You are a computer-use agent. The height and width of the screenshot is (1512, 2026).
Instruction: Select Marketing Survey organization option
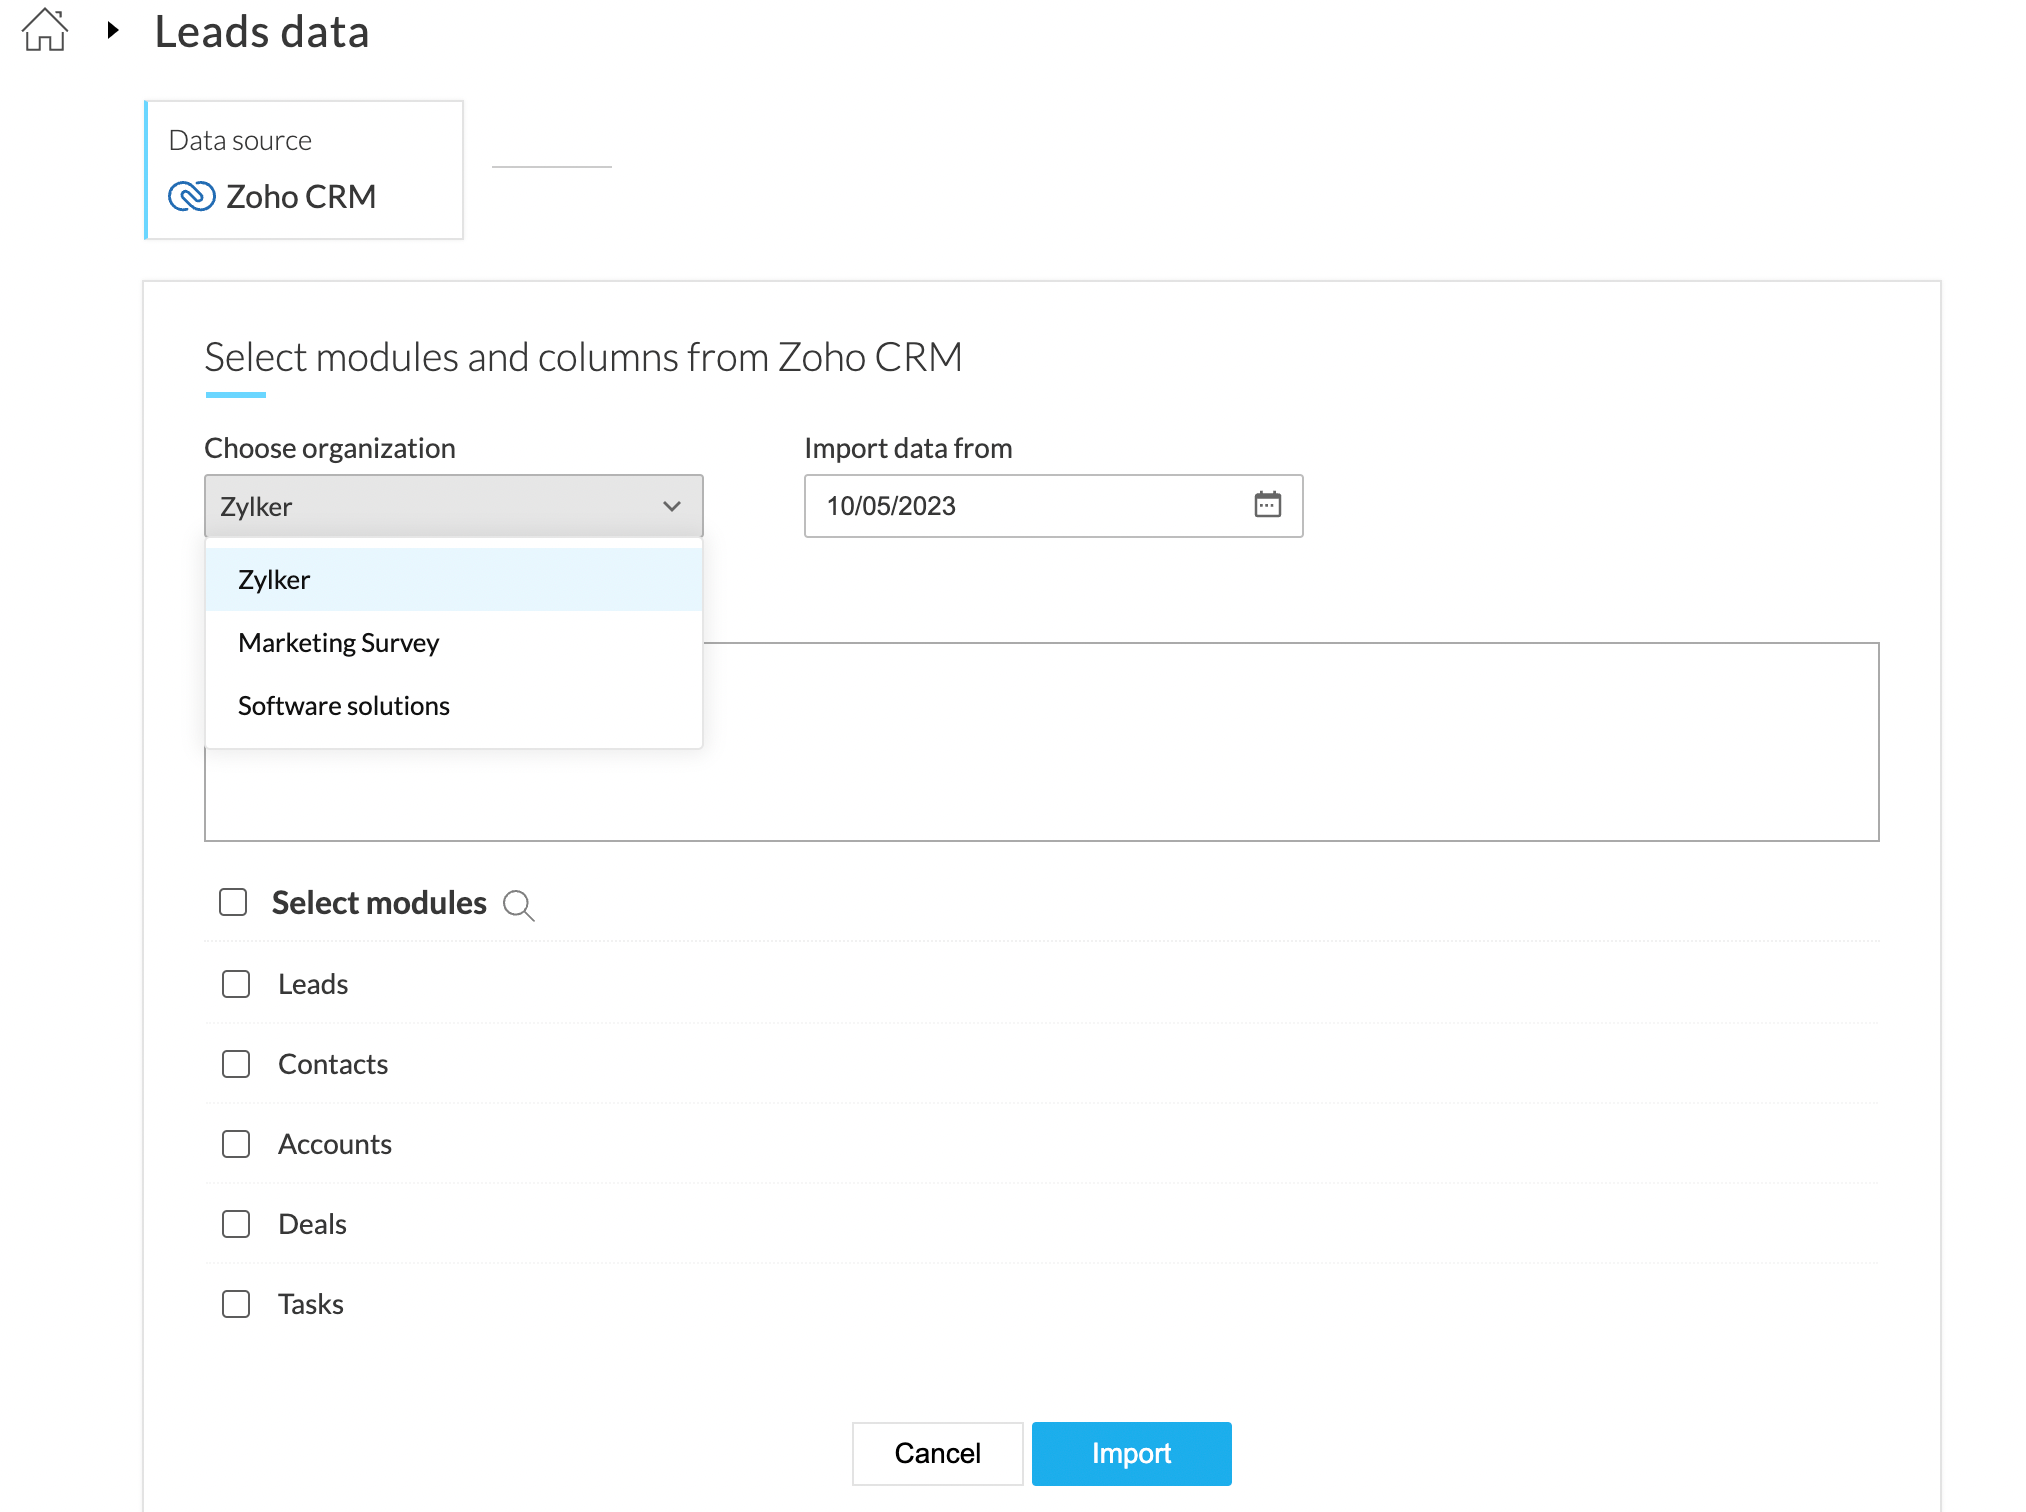338,643
